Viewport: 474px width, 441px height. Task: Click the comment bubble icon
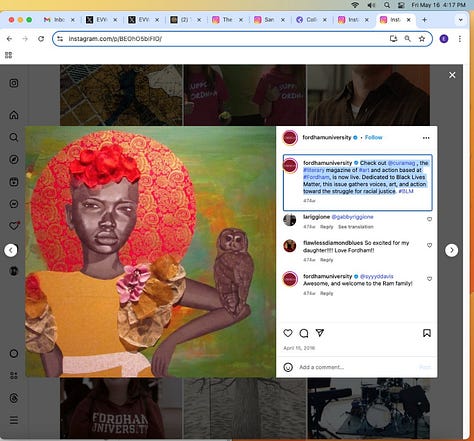point(304,333)
